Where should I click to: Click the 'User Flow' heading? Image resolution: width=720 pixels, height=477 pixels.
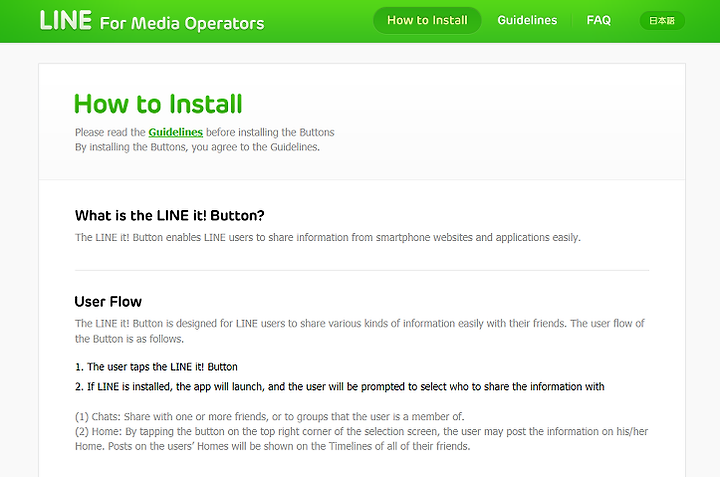[108, 302]
